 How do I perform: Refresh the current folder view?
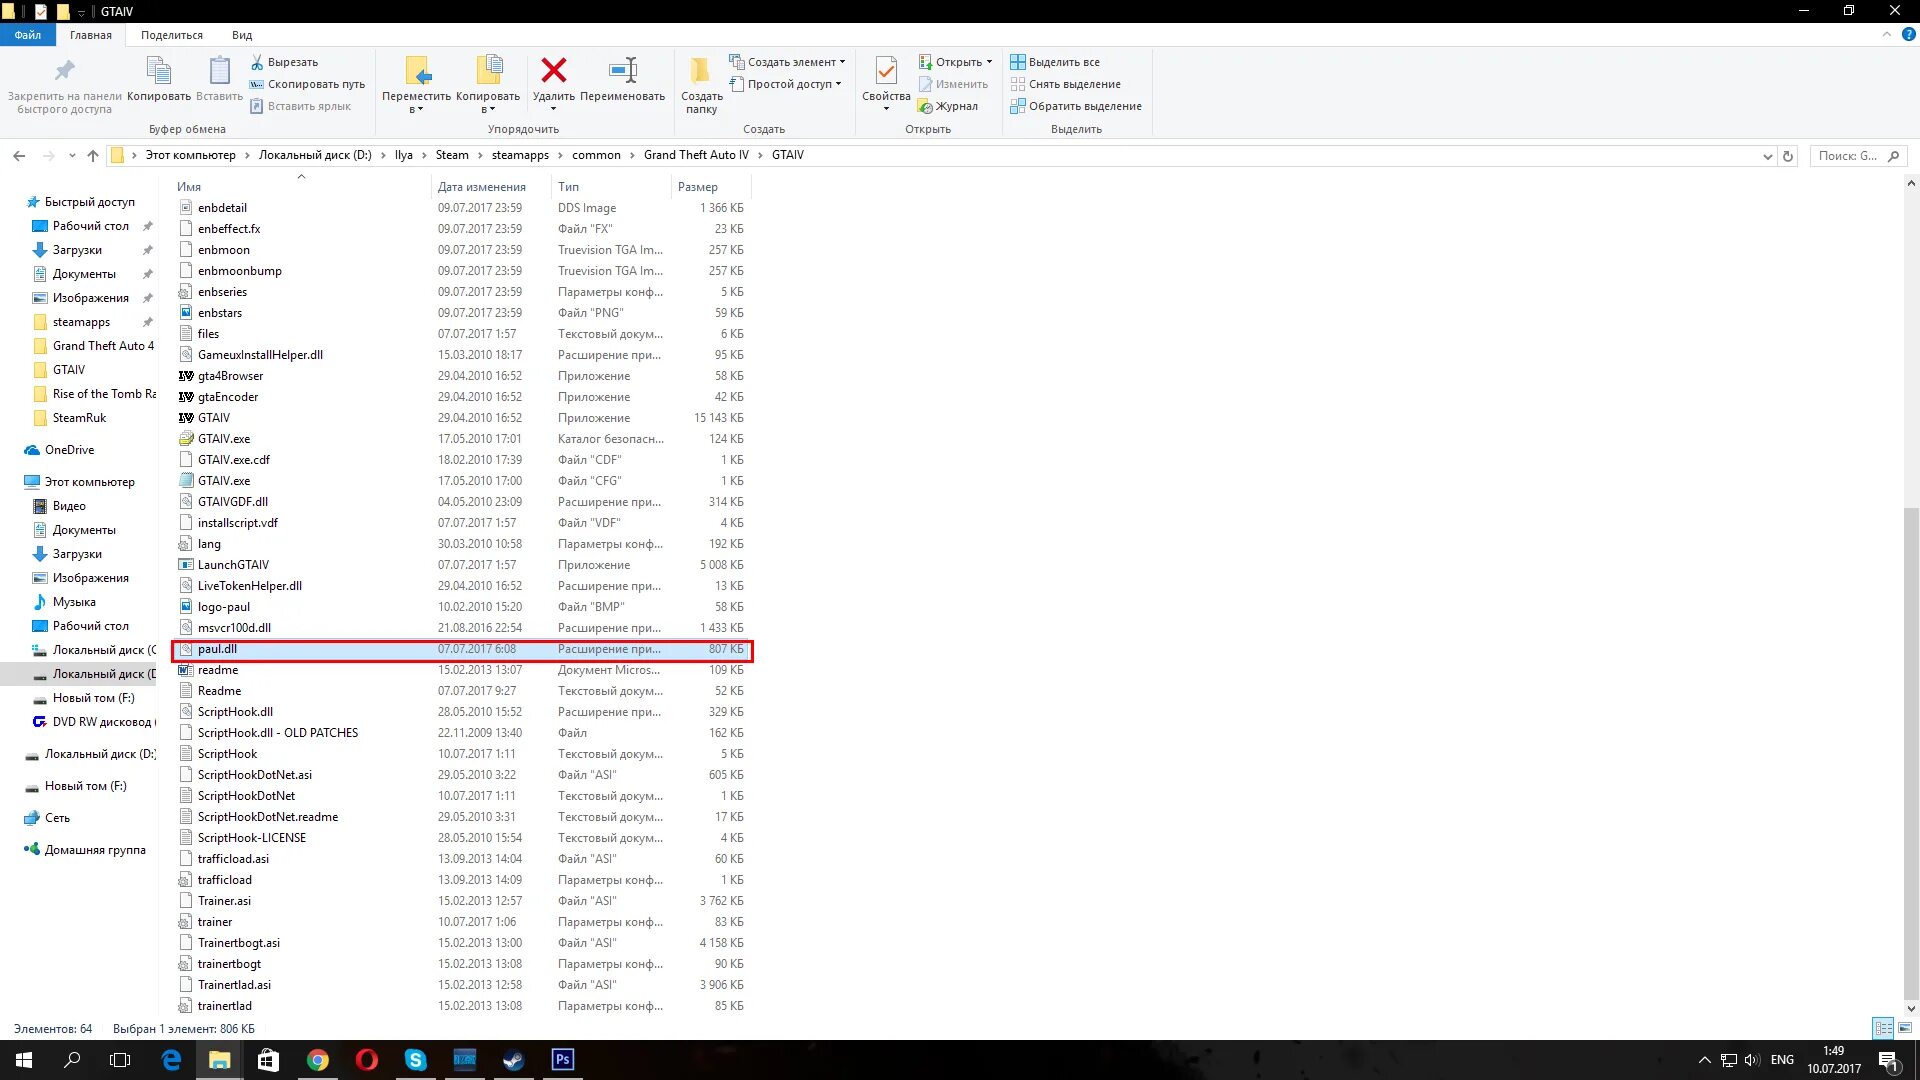(x=1788, y=156)
